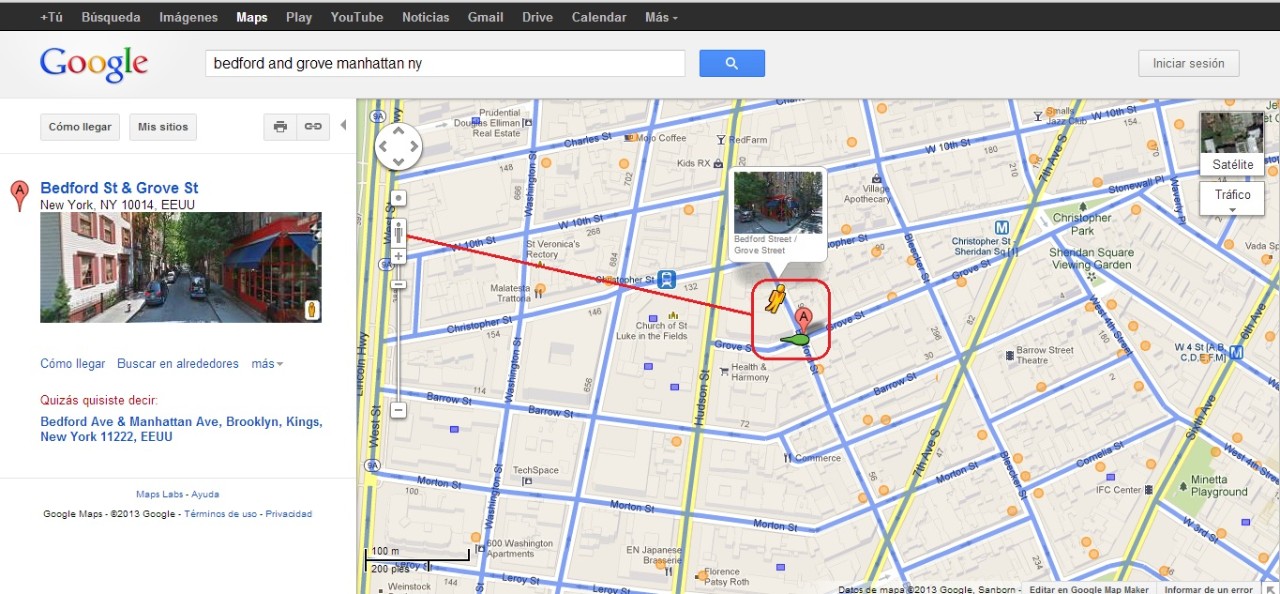The width and height of the screenshot is (1280, 594).
Task: Click the Street View pegman on zoom control
Action: pos(399,234)
